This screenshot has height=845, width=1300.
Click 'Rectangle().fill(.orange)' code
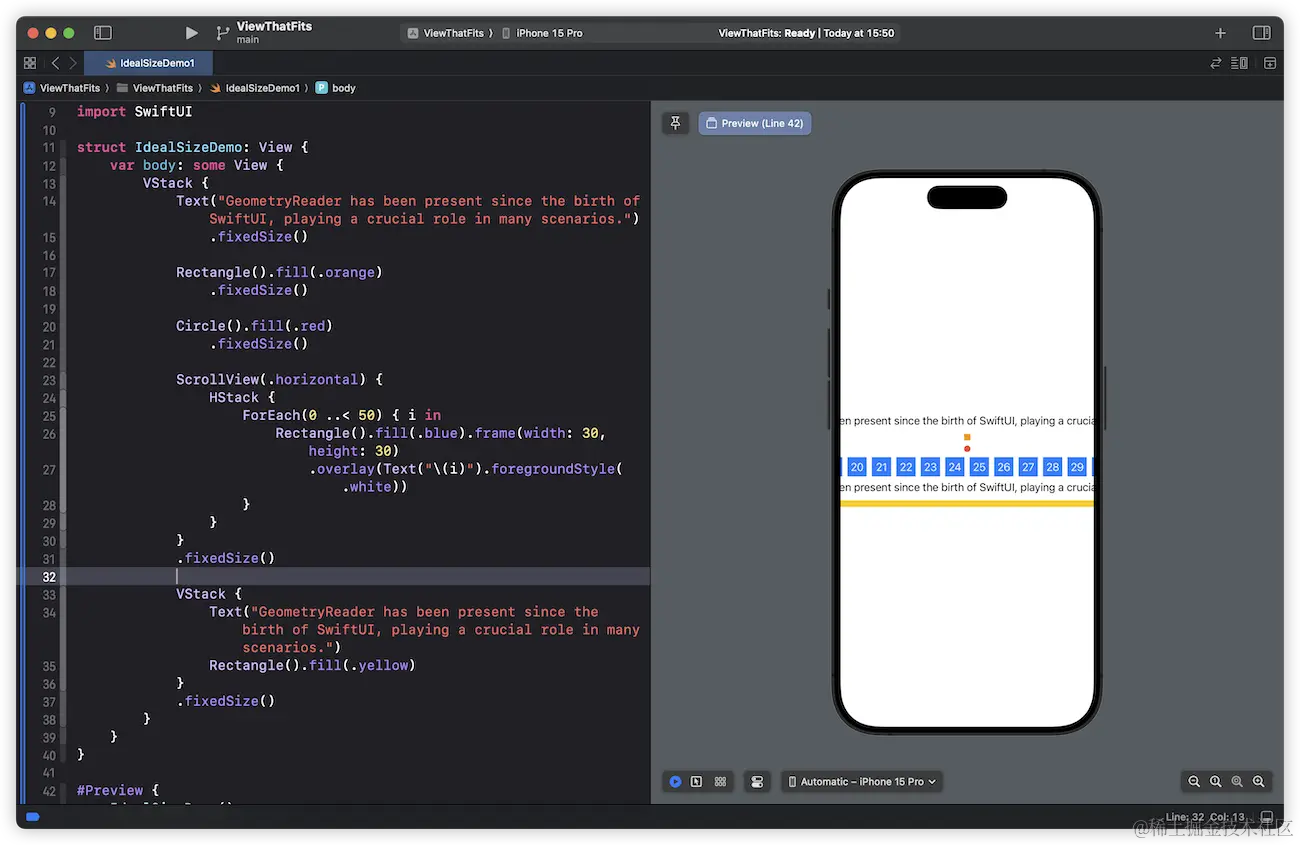click(280, 272)
